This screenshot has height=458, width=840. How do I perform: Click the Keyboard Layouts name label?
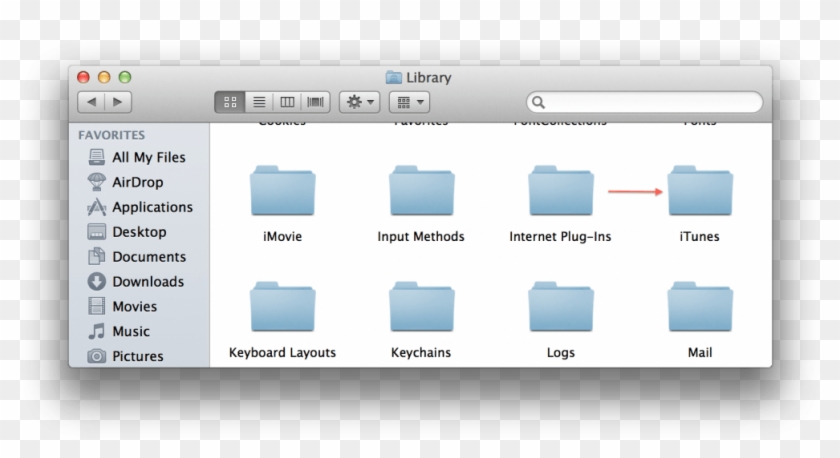(x=282, y=352)
